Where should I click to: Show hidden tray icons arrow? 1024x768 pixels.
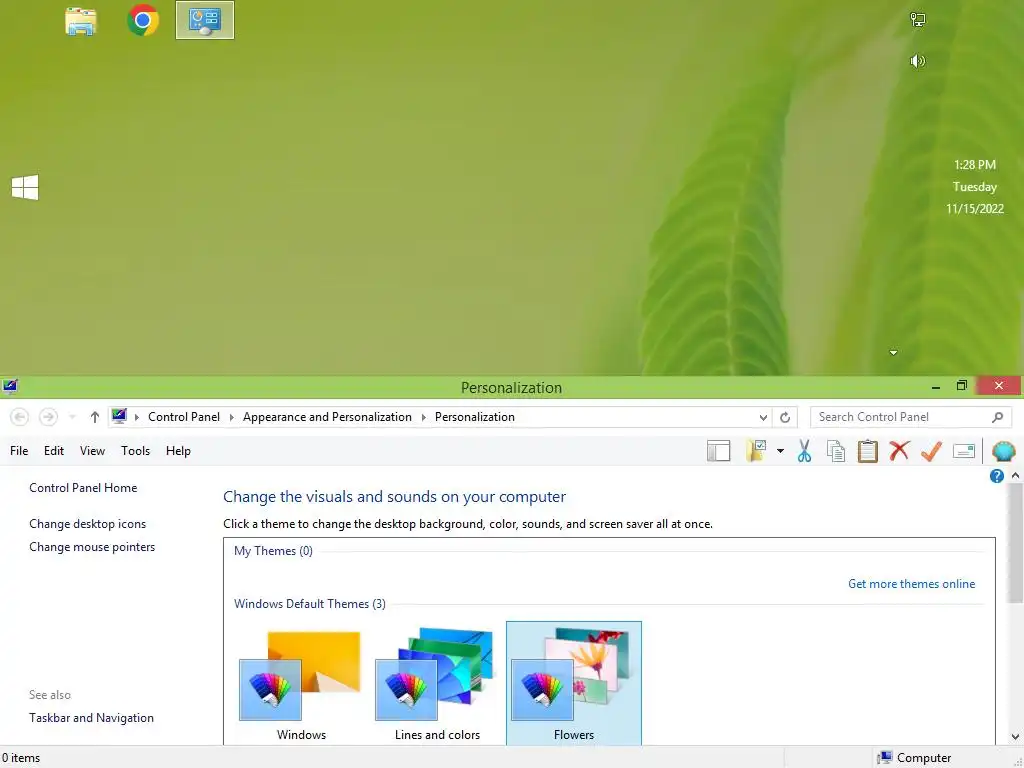(x=893, y=353)
